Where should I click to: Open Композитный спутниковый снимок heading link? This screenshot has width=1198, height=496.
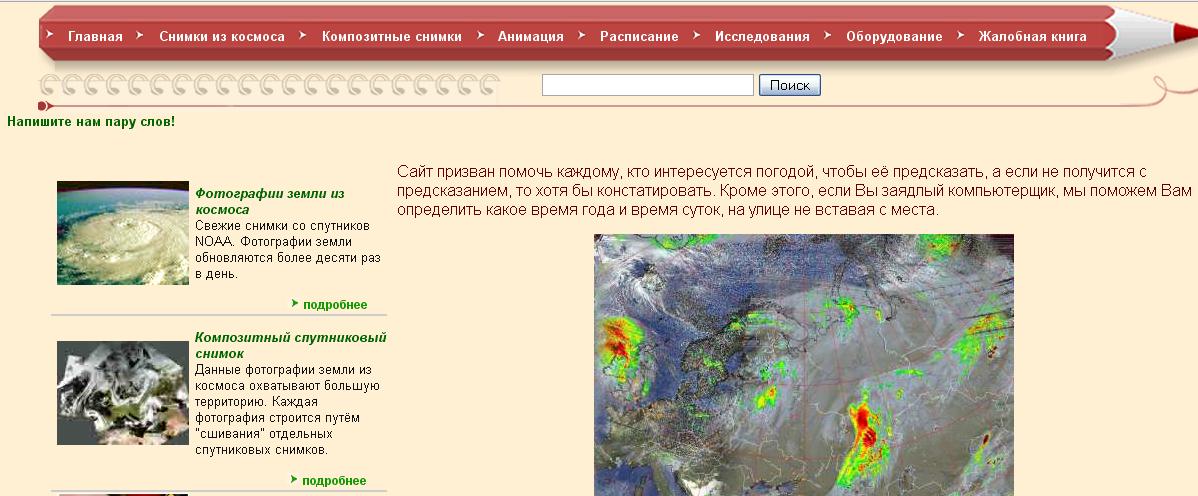click(x=290, y=345)
